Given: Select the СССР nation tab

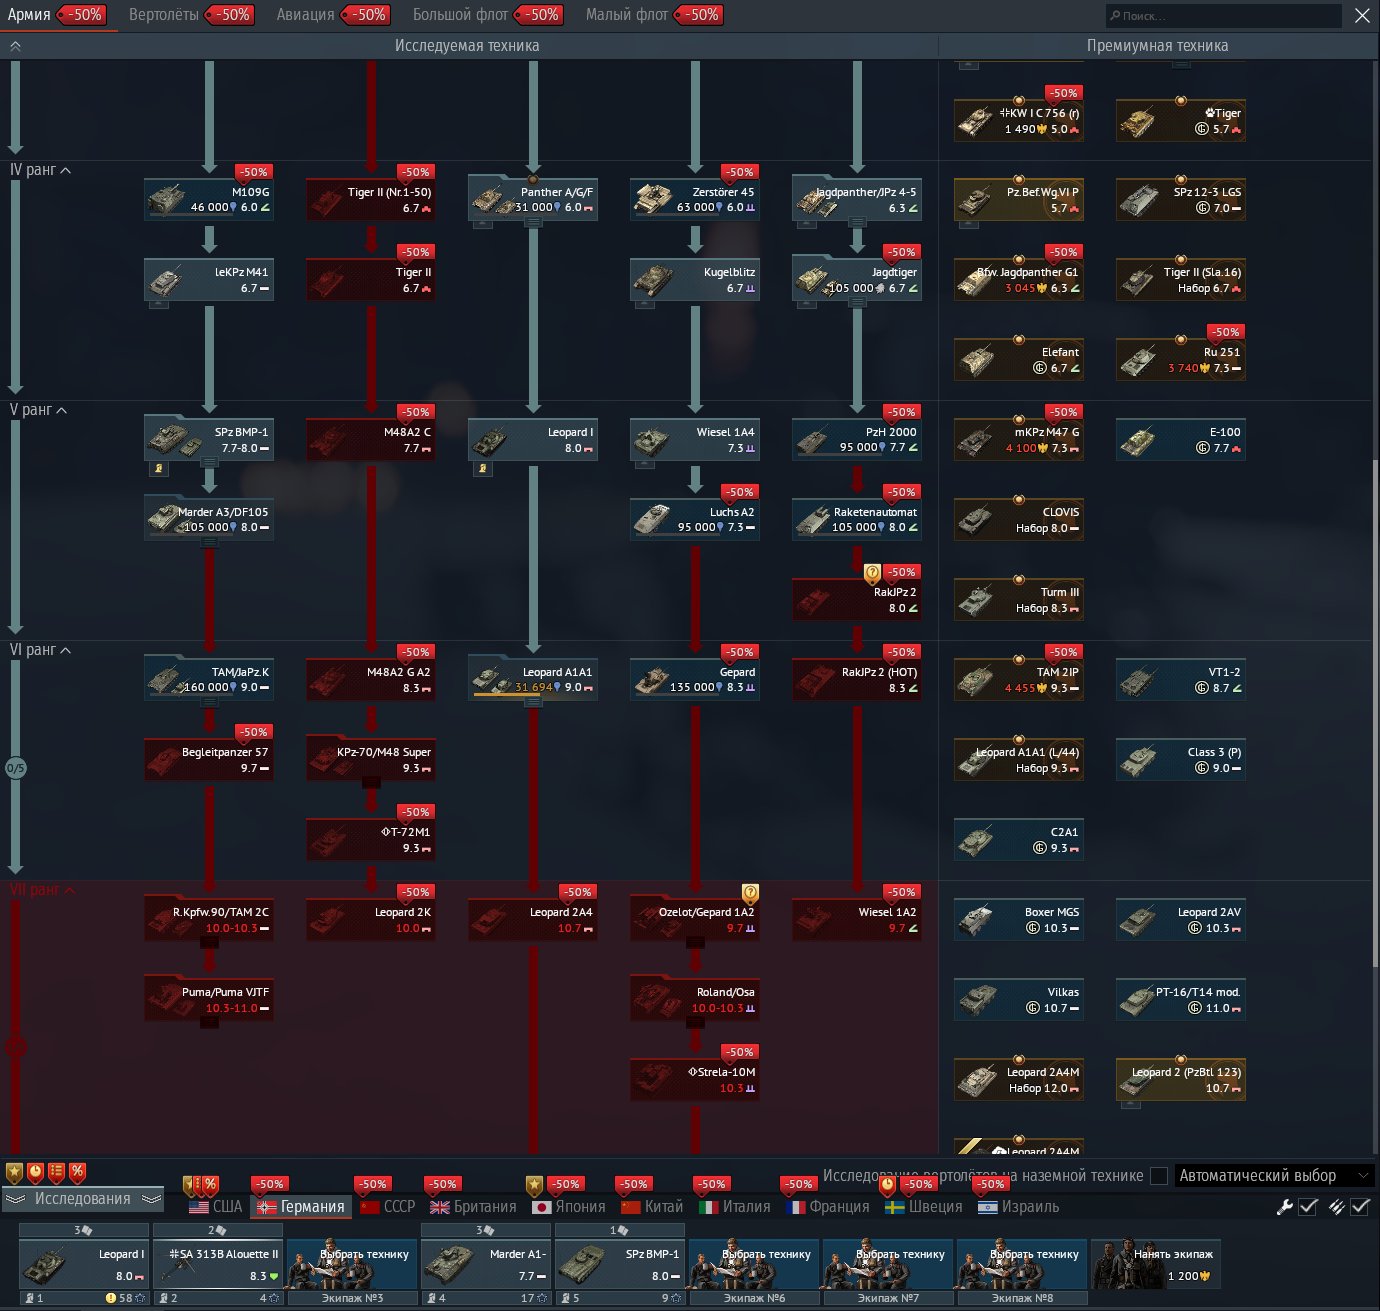Looking at the screenshot, I should click(x=388, y=1207).
